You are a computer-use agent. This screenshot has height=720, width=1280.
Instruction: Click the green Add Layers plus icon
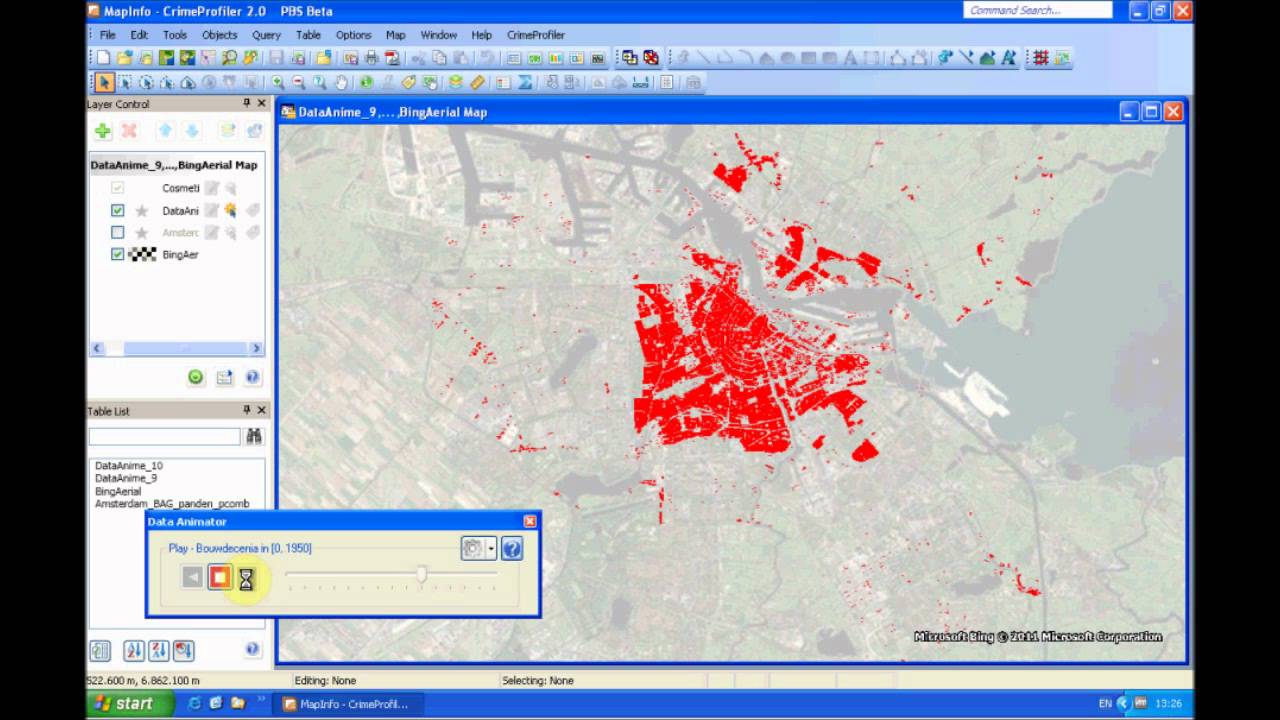point(102,131)
